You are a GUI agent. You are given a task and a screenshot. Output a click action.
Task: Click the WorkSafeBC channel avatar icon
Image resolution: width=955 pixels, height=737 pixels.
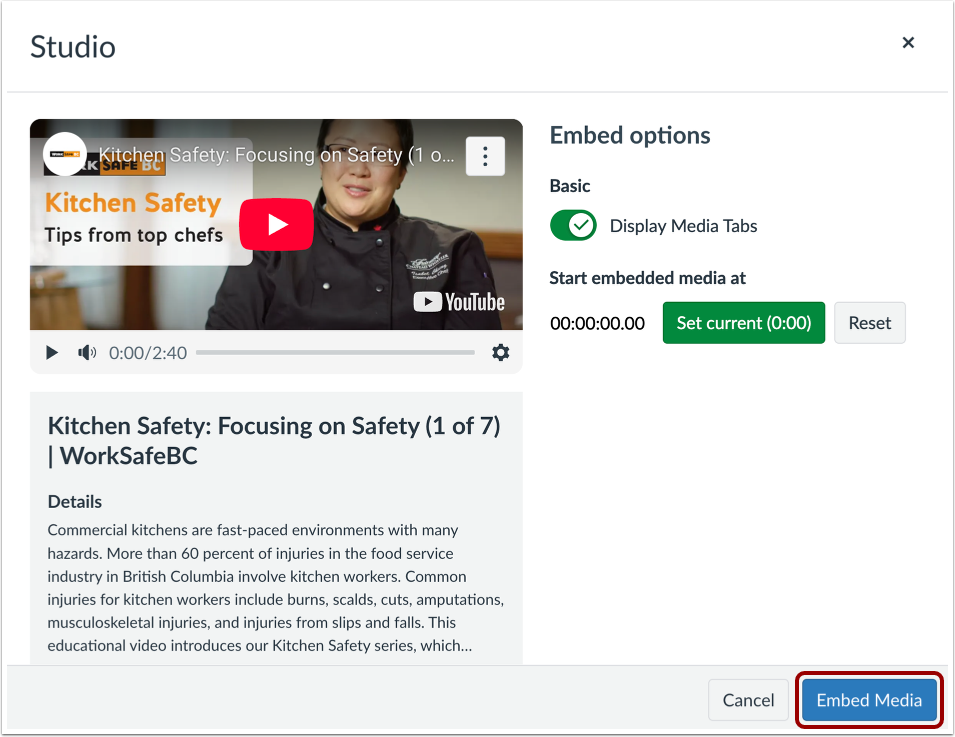coord(64,155)
